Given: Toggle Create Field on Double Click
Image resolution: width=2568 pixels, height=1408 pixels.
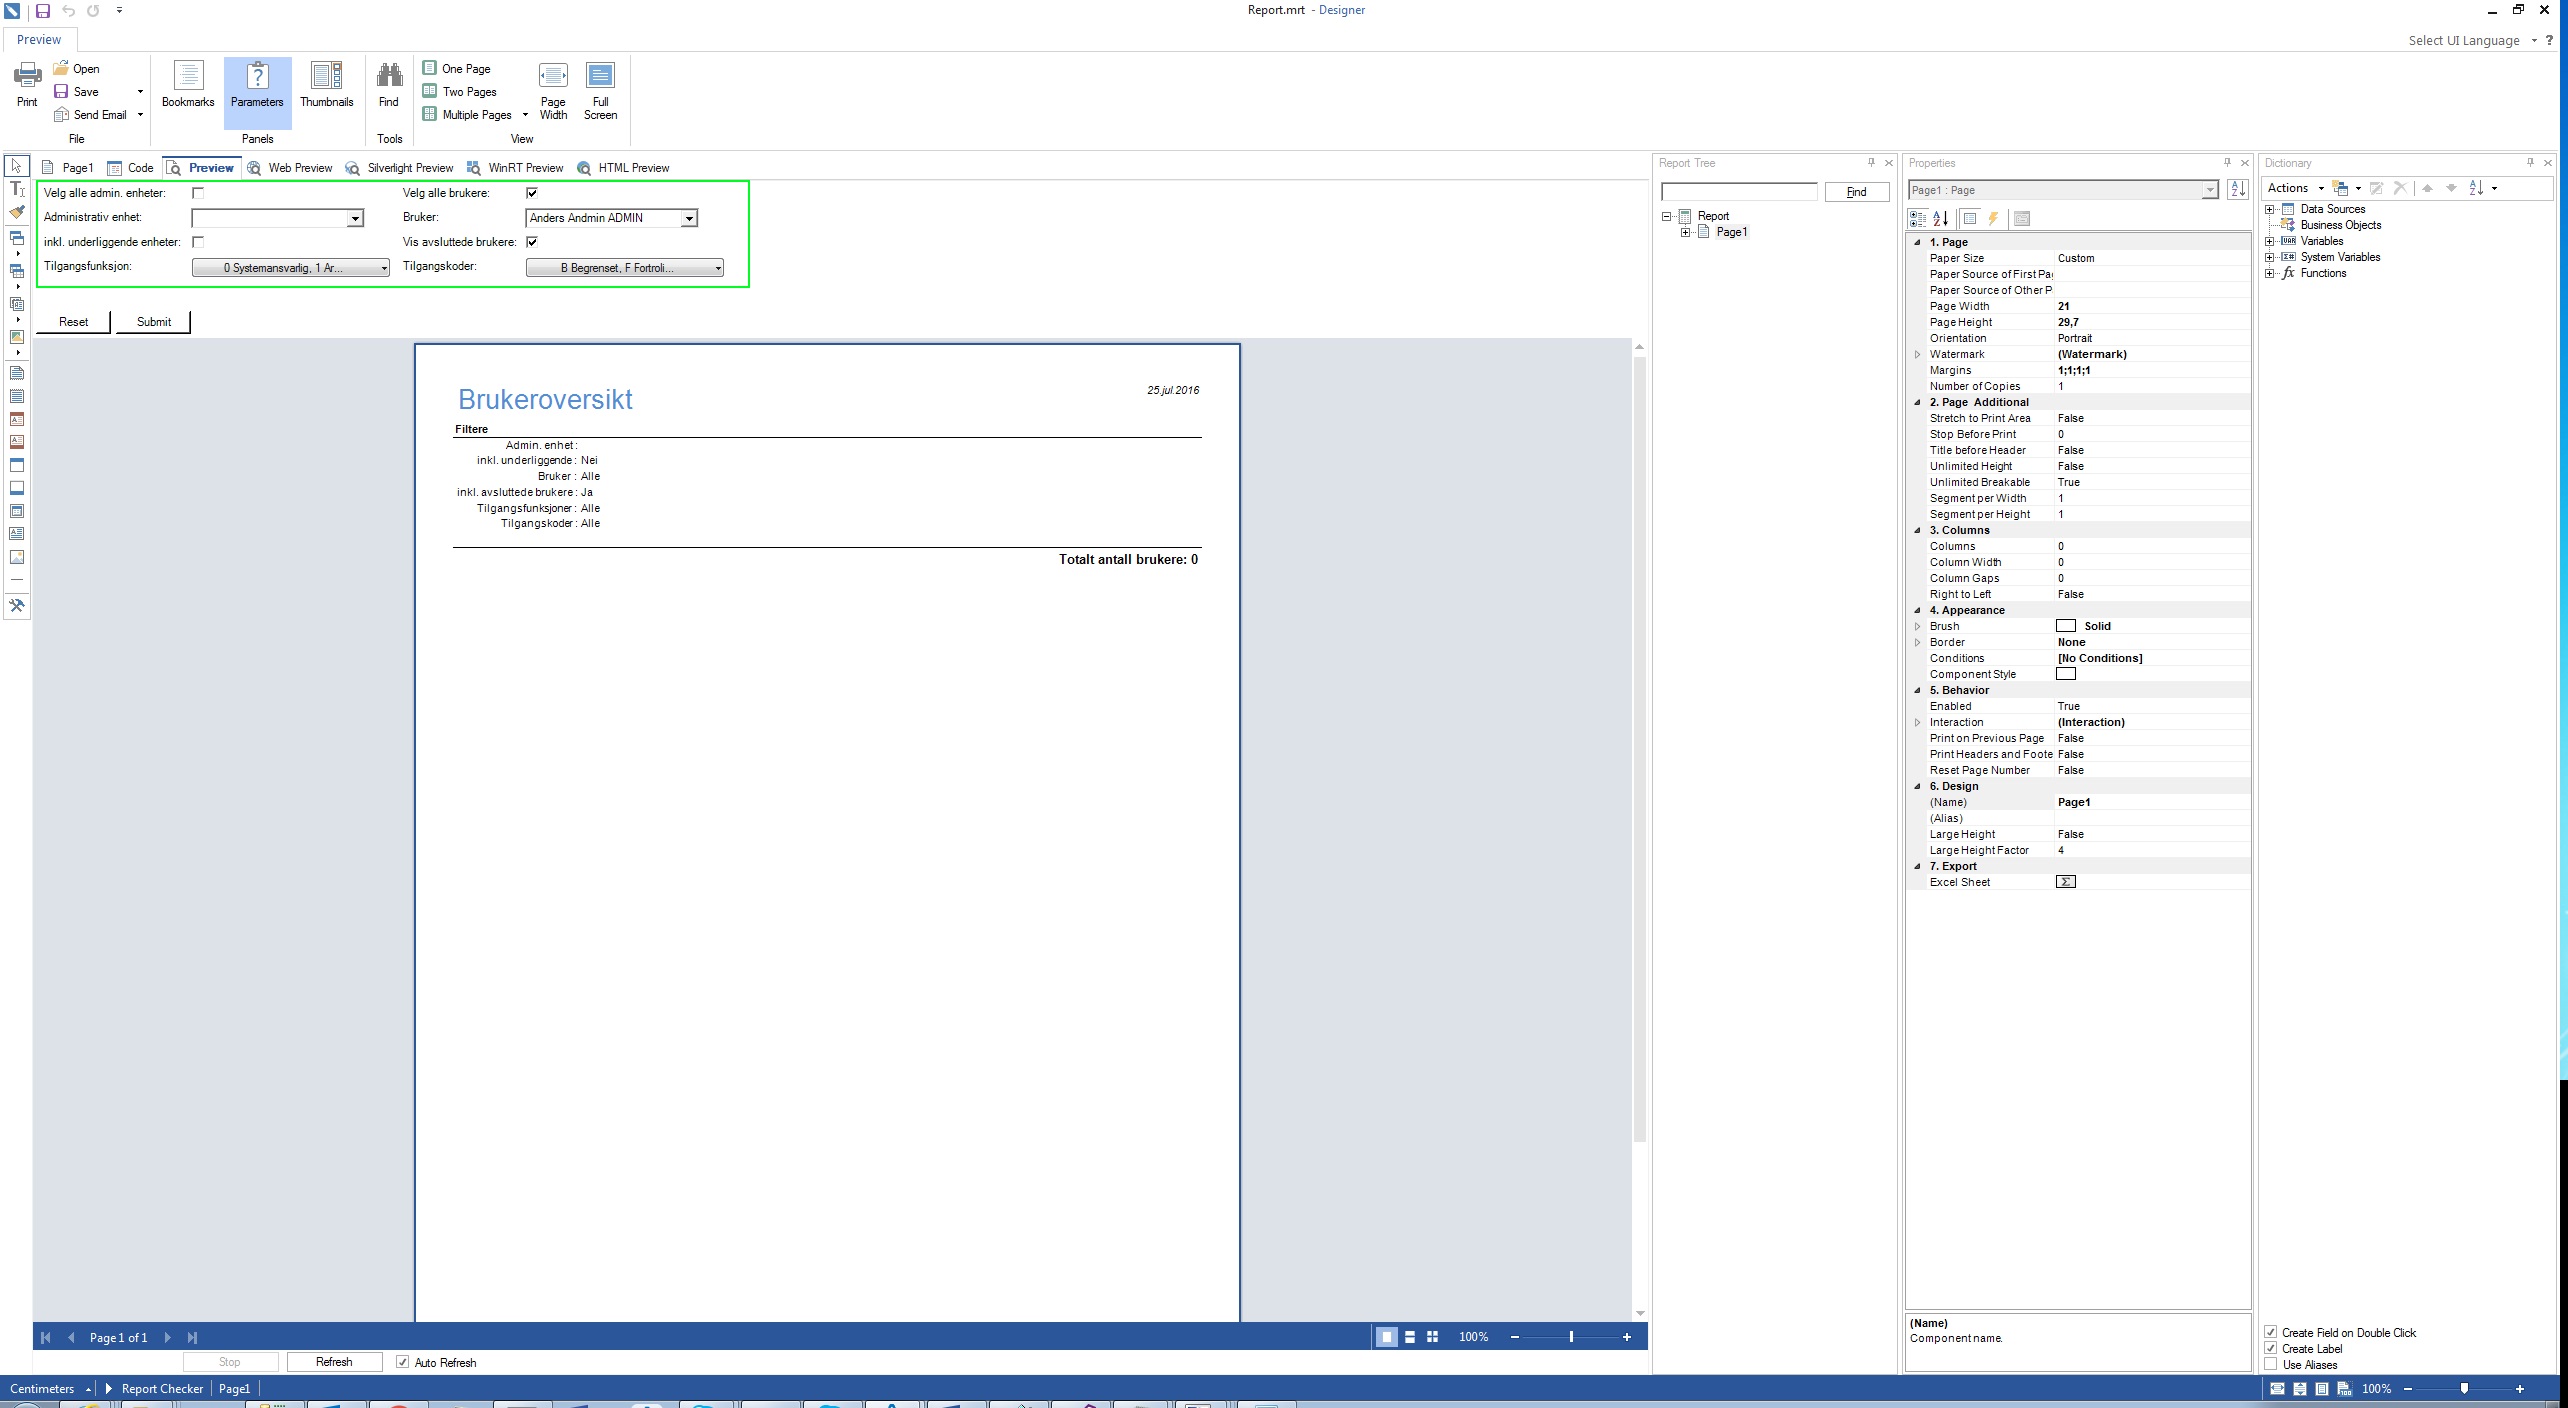Looking at the screenshot, I should pos(2271,1332).
